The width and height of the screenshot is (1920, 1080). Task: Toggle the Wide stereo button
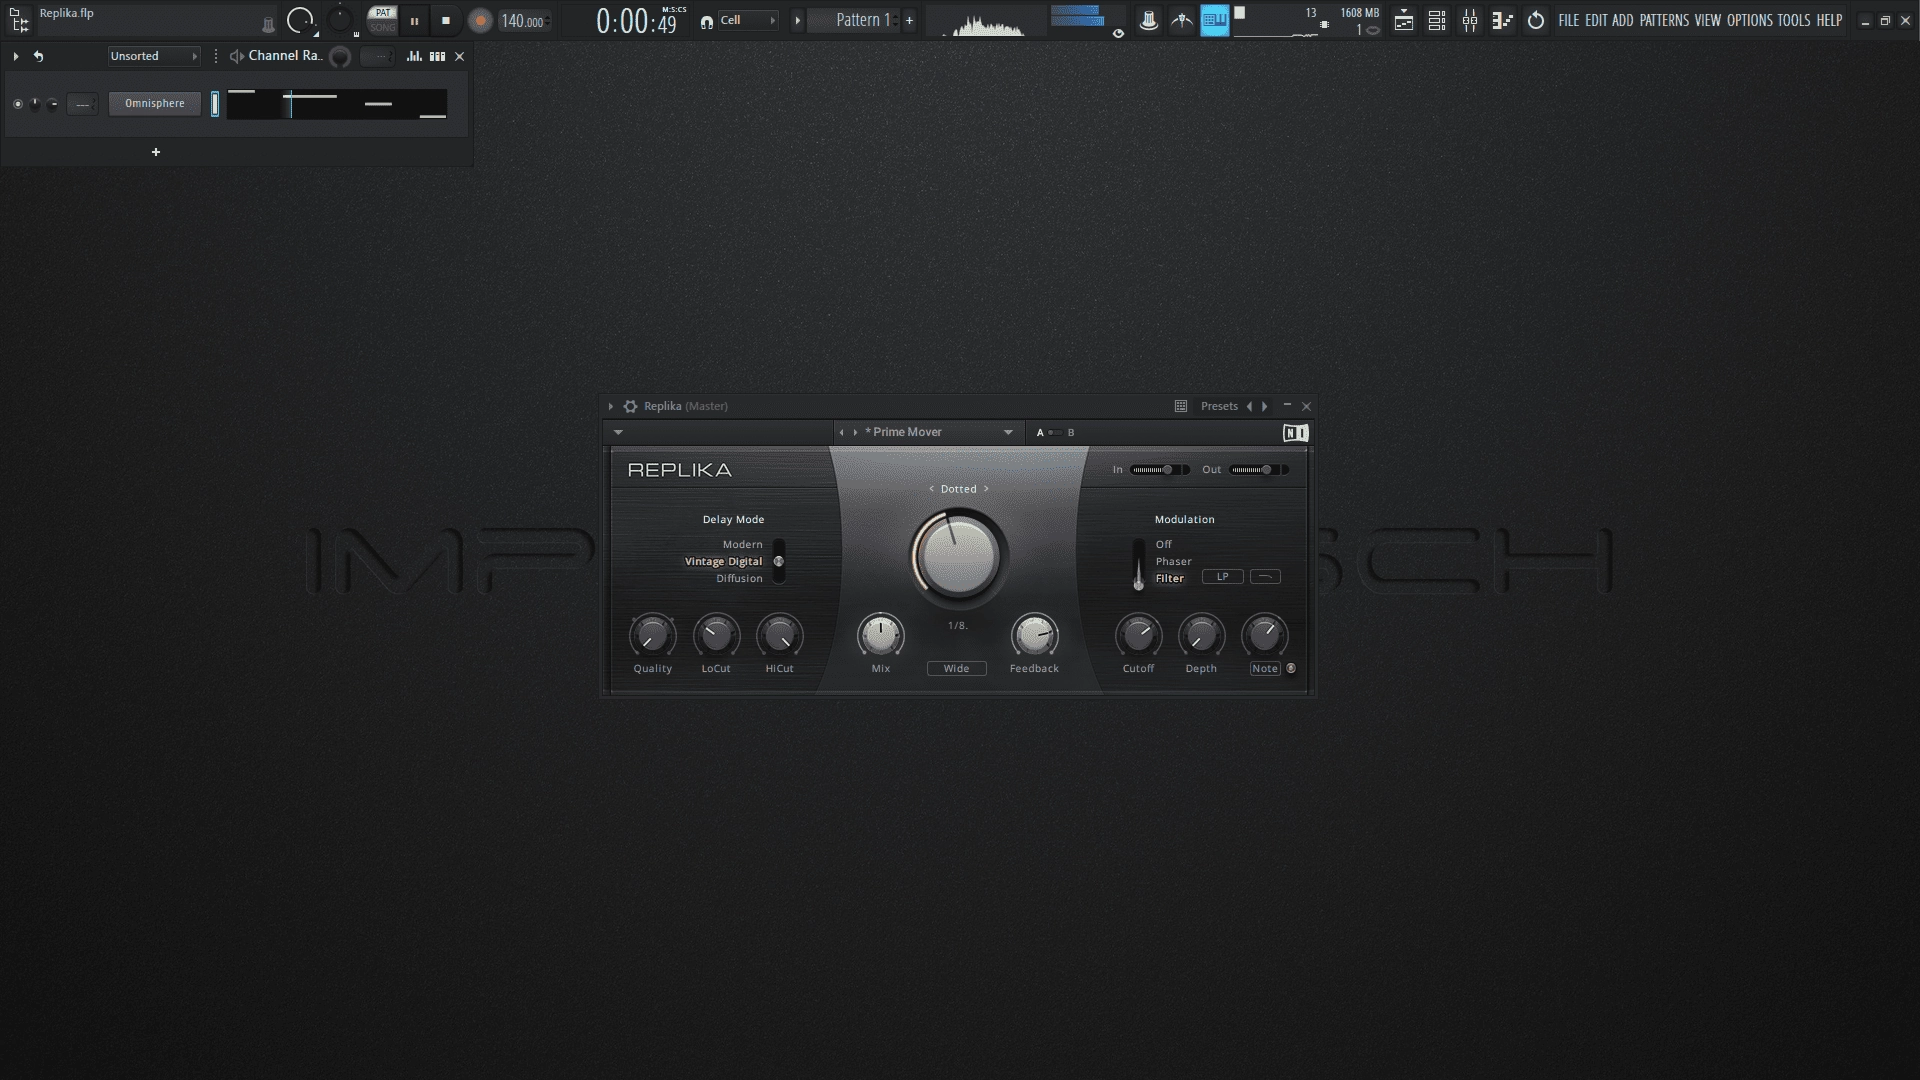[956, 668]
